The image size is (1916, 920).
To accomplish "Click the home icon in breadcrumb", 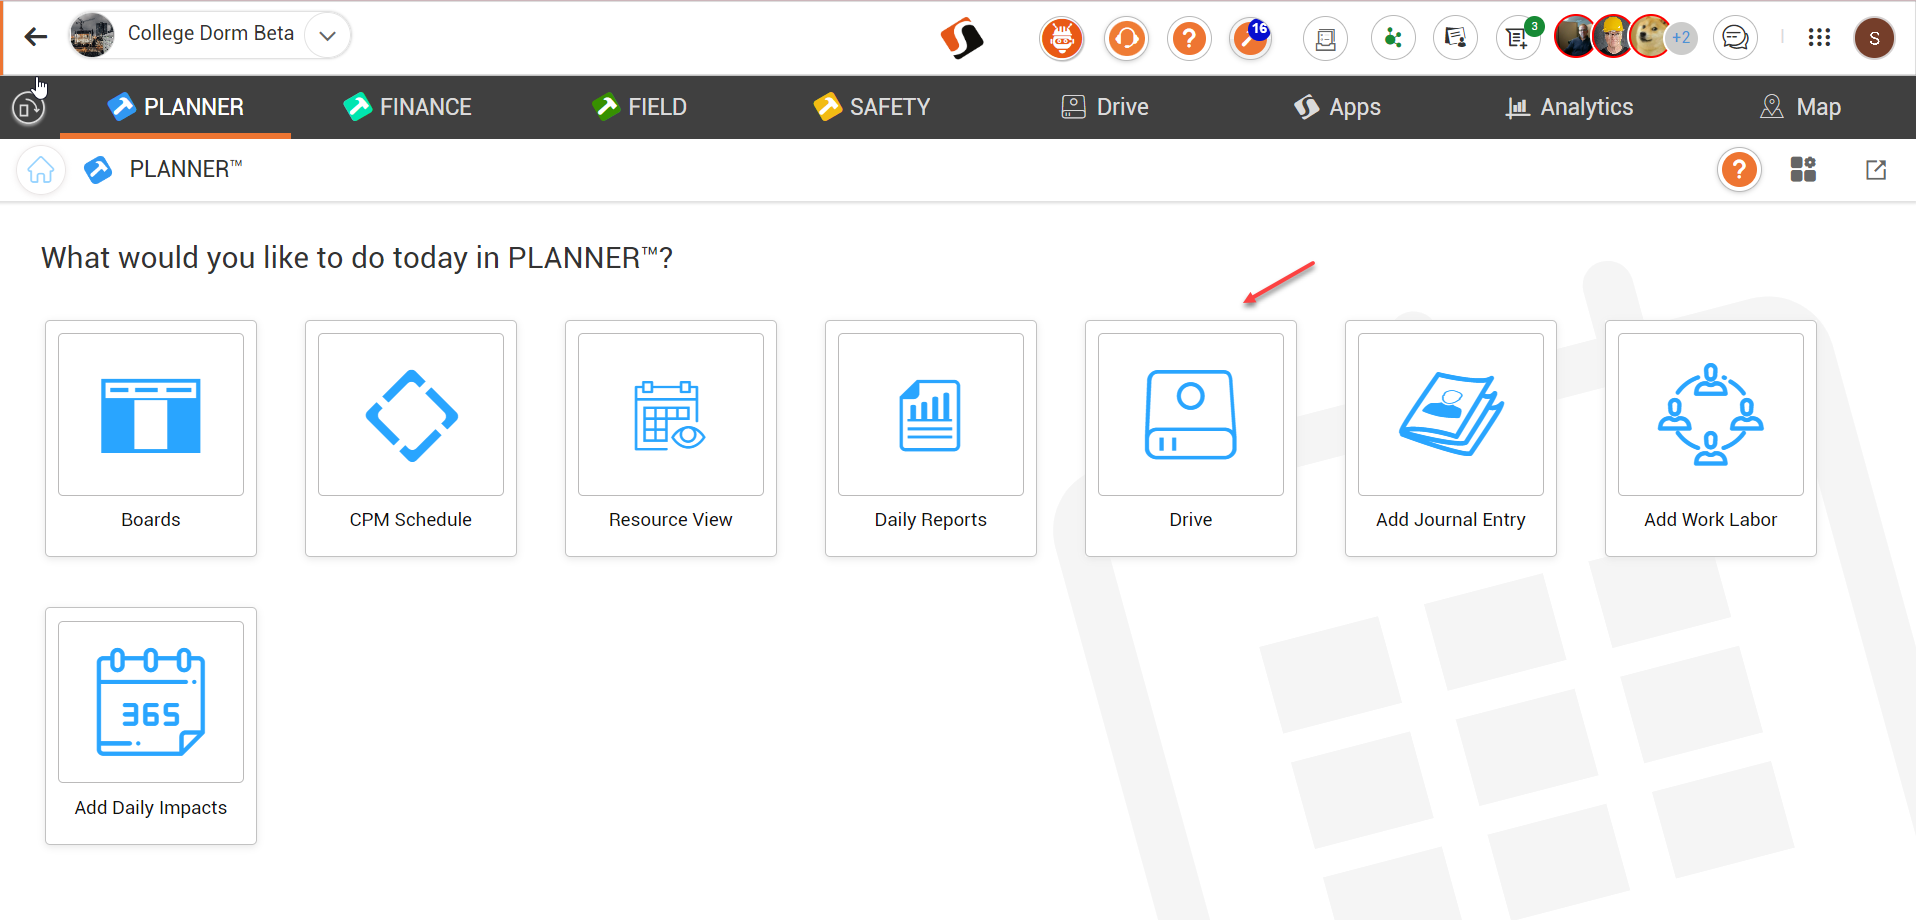I will coord(41,170).
